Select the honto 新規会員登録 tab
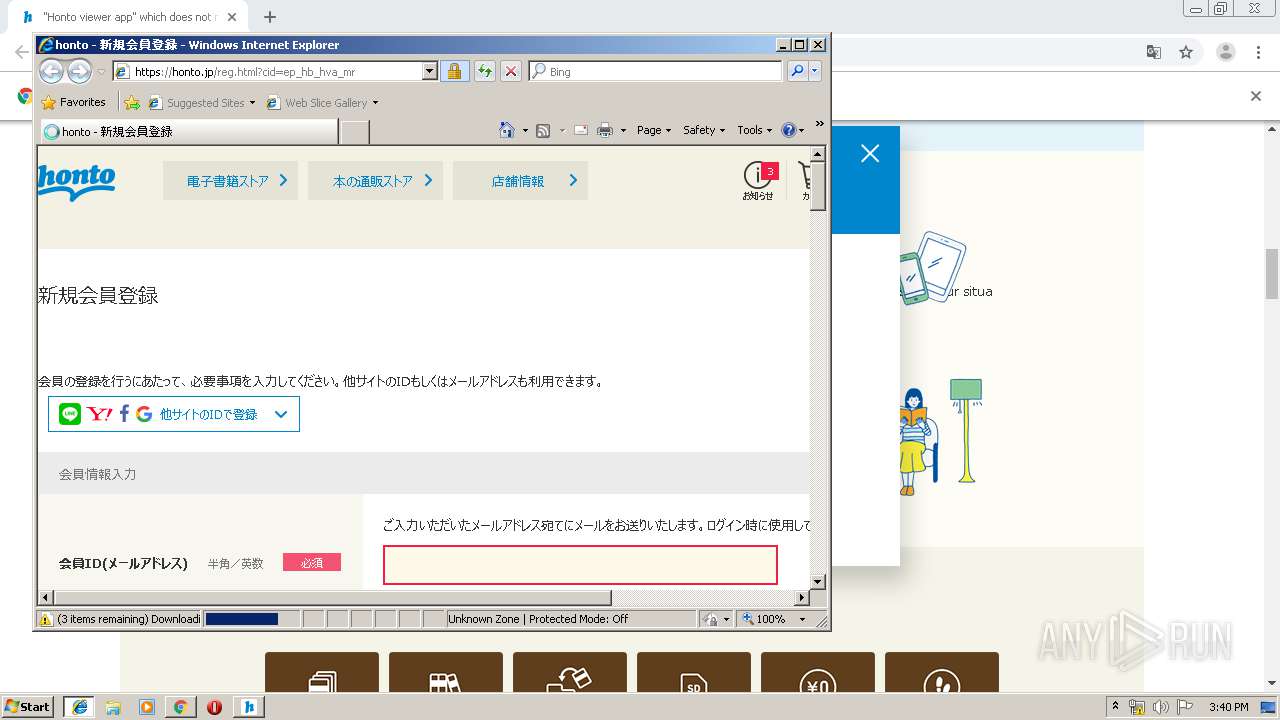Image resolution: width=1280 pixels, height=720 pixels. [x=189, y=131]
